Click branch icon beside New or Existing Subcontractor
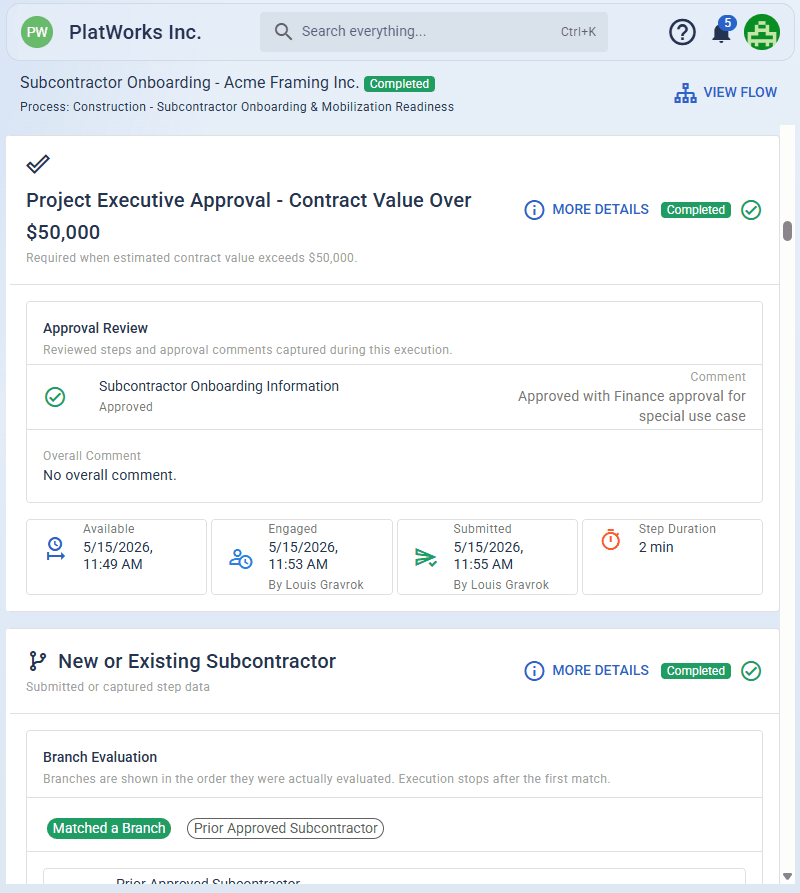The height and width of the screenshot is (893, 800). (x=38, y=661)
